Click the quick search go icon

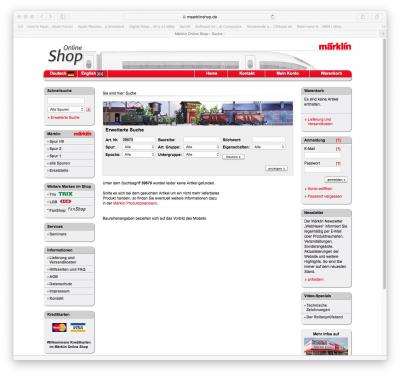[89, 109]
